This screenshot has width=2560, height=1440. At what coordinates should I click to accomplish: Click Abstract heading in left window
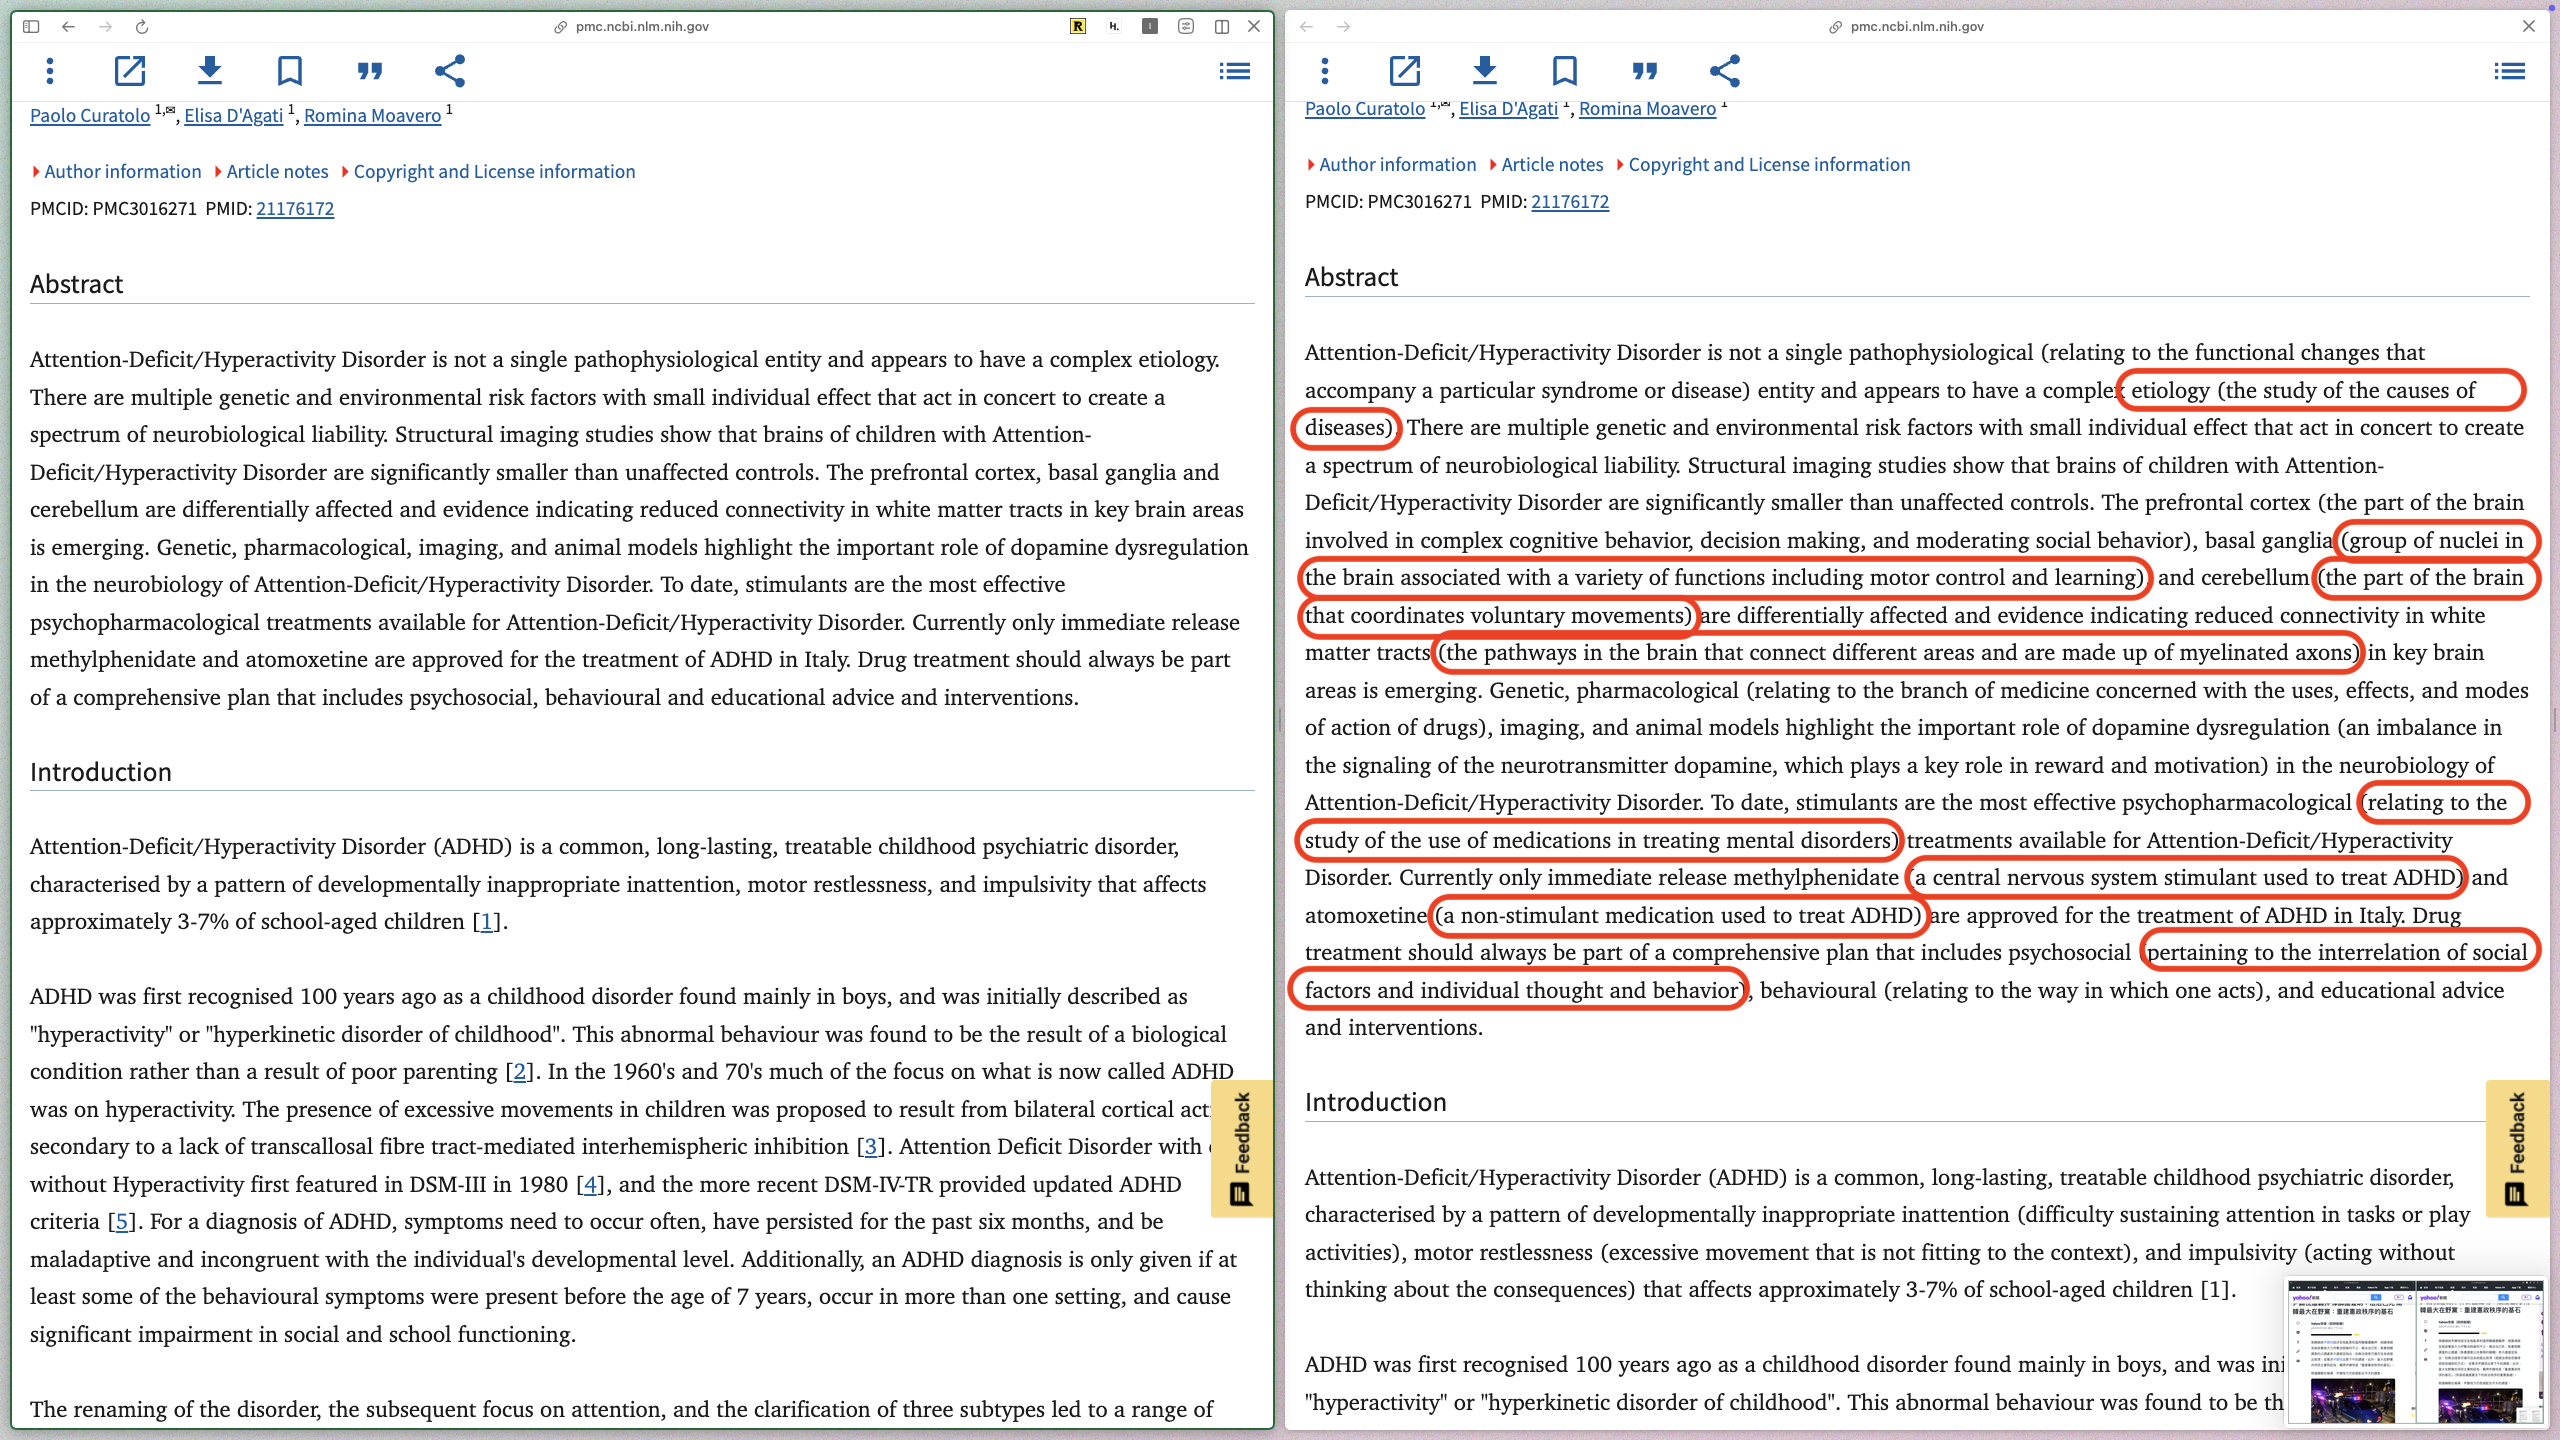click(76, 285)
